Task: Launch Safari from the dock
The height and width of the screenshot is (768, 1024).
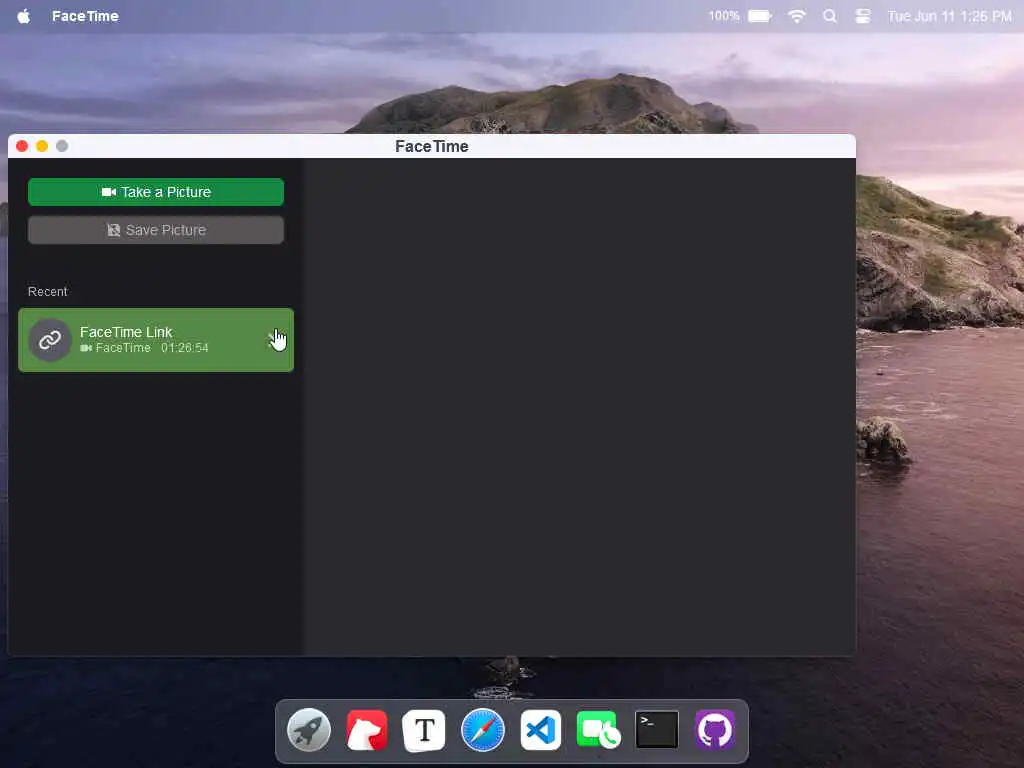Action: click(483, 729)
